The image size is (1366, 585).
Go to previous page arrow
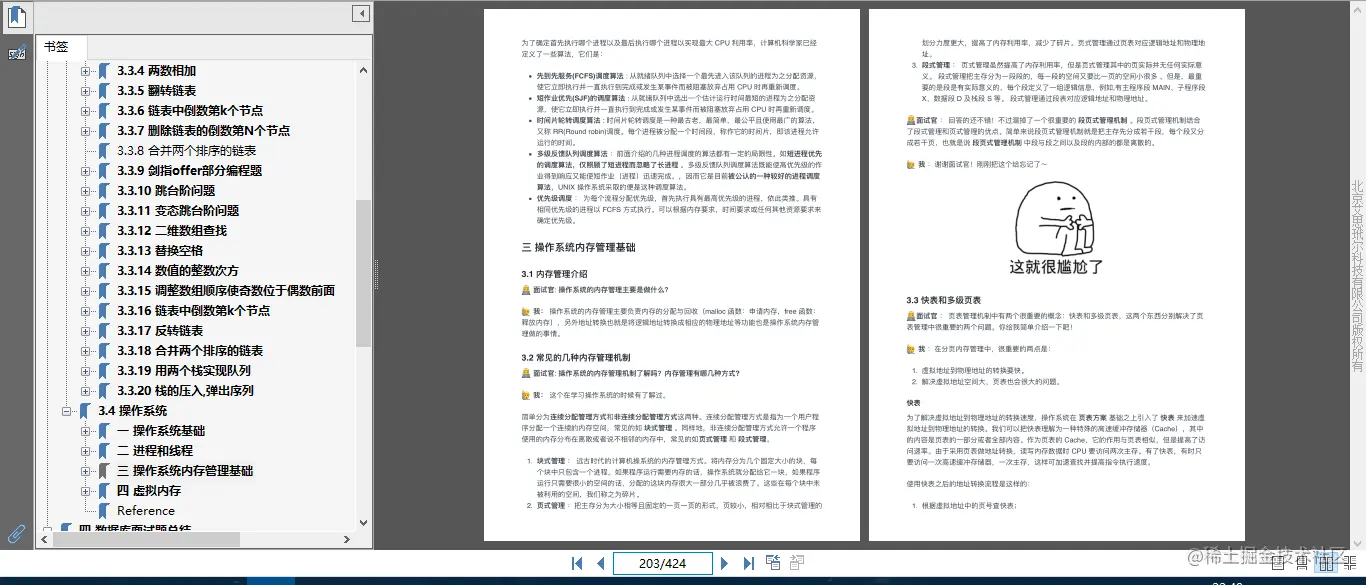pos(600,564)
